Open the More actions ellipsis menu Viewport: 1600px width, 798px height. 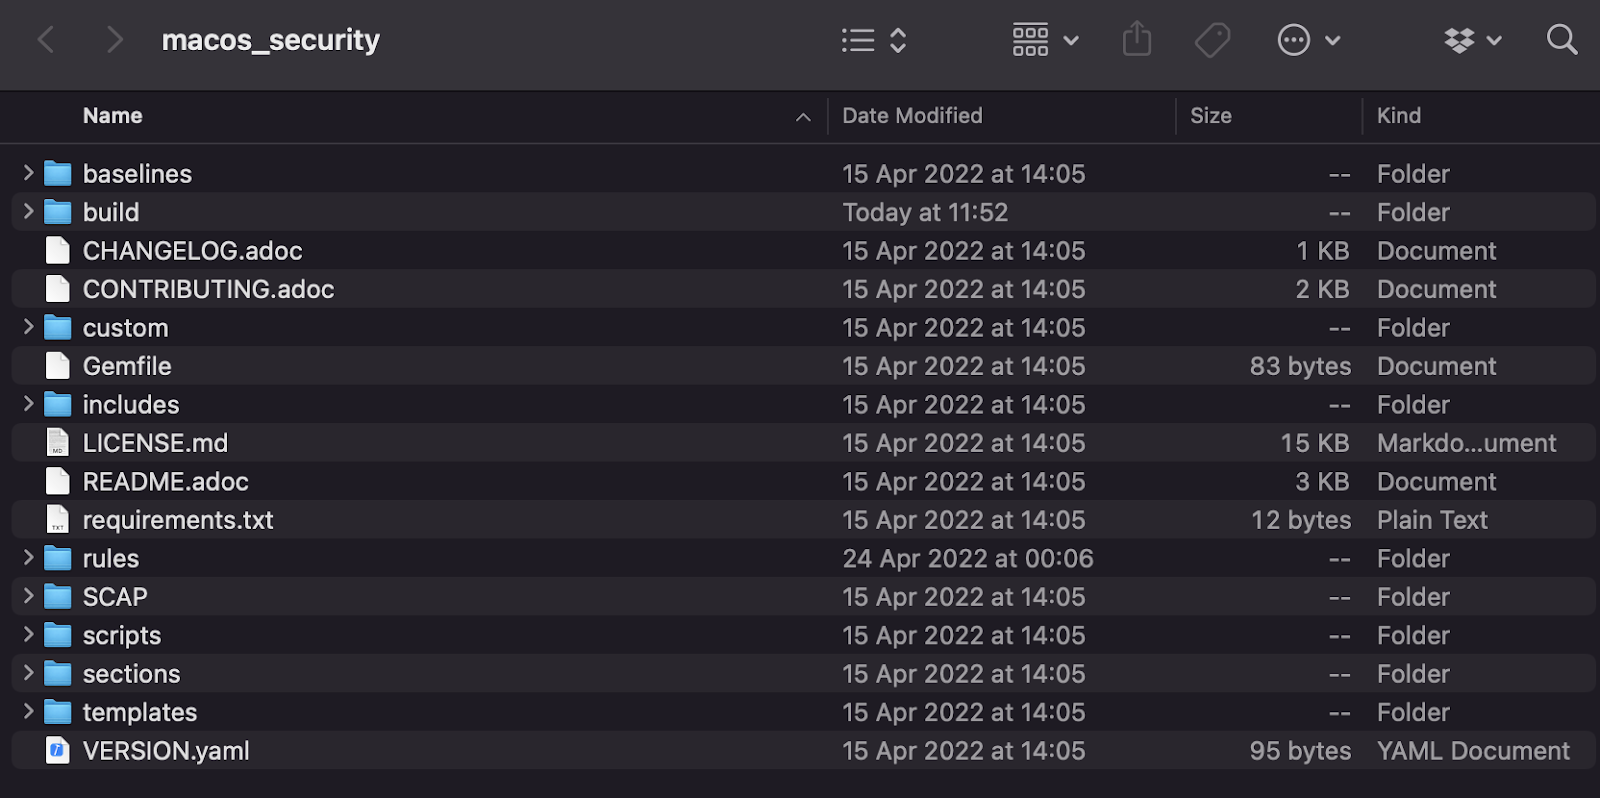click(1308, 40)
